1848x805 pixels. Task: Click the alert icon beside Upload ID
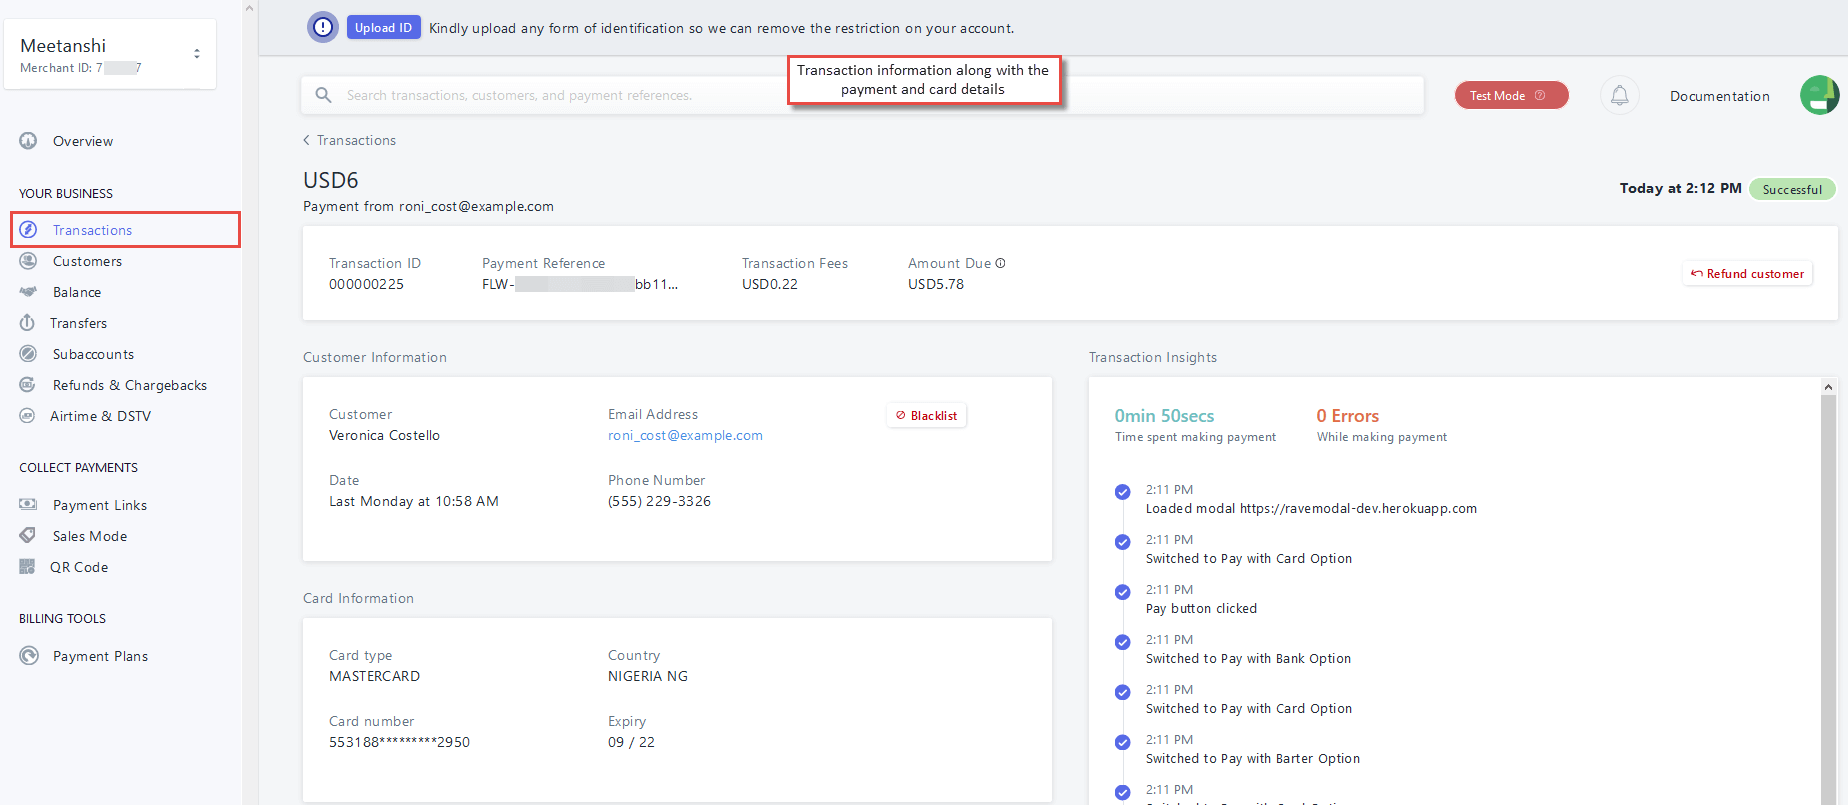(x=323, y=28)
